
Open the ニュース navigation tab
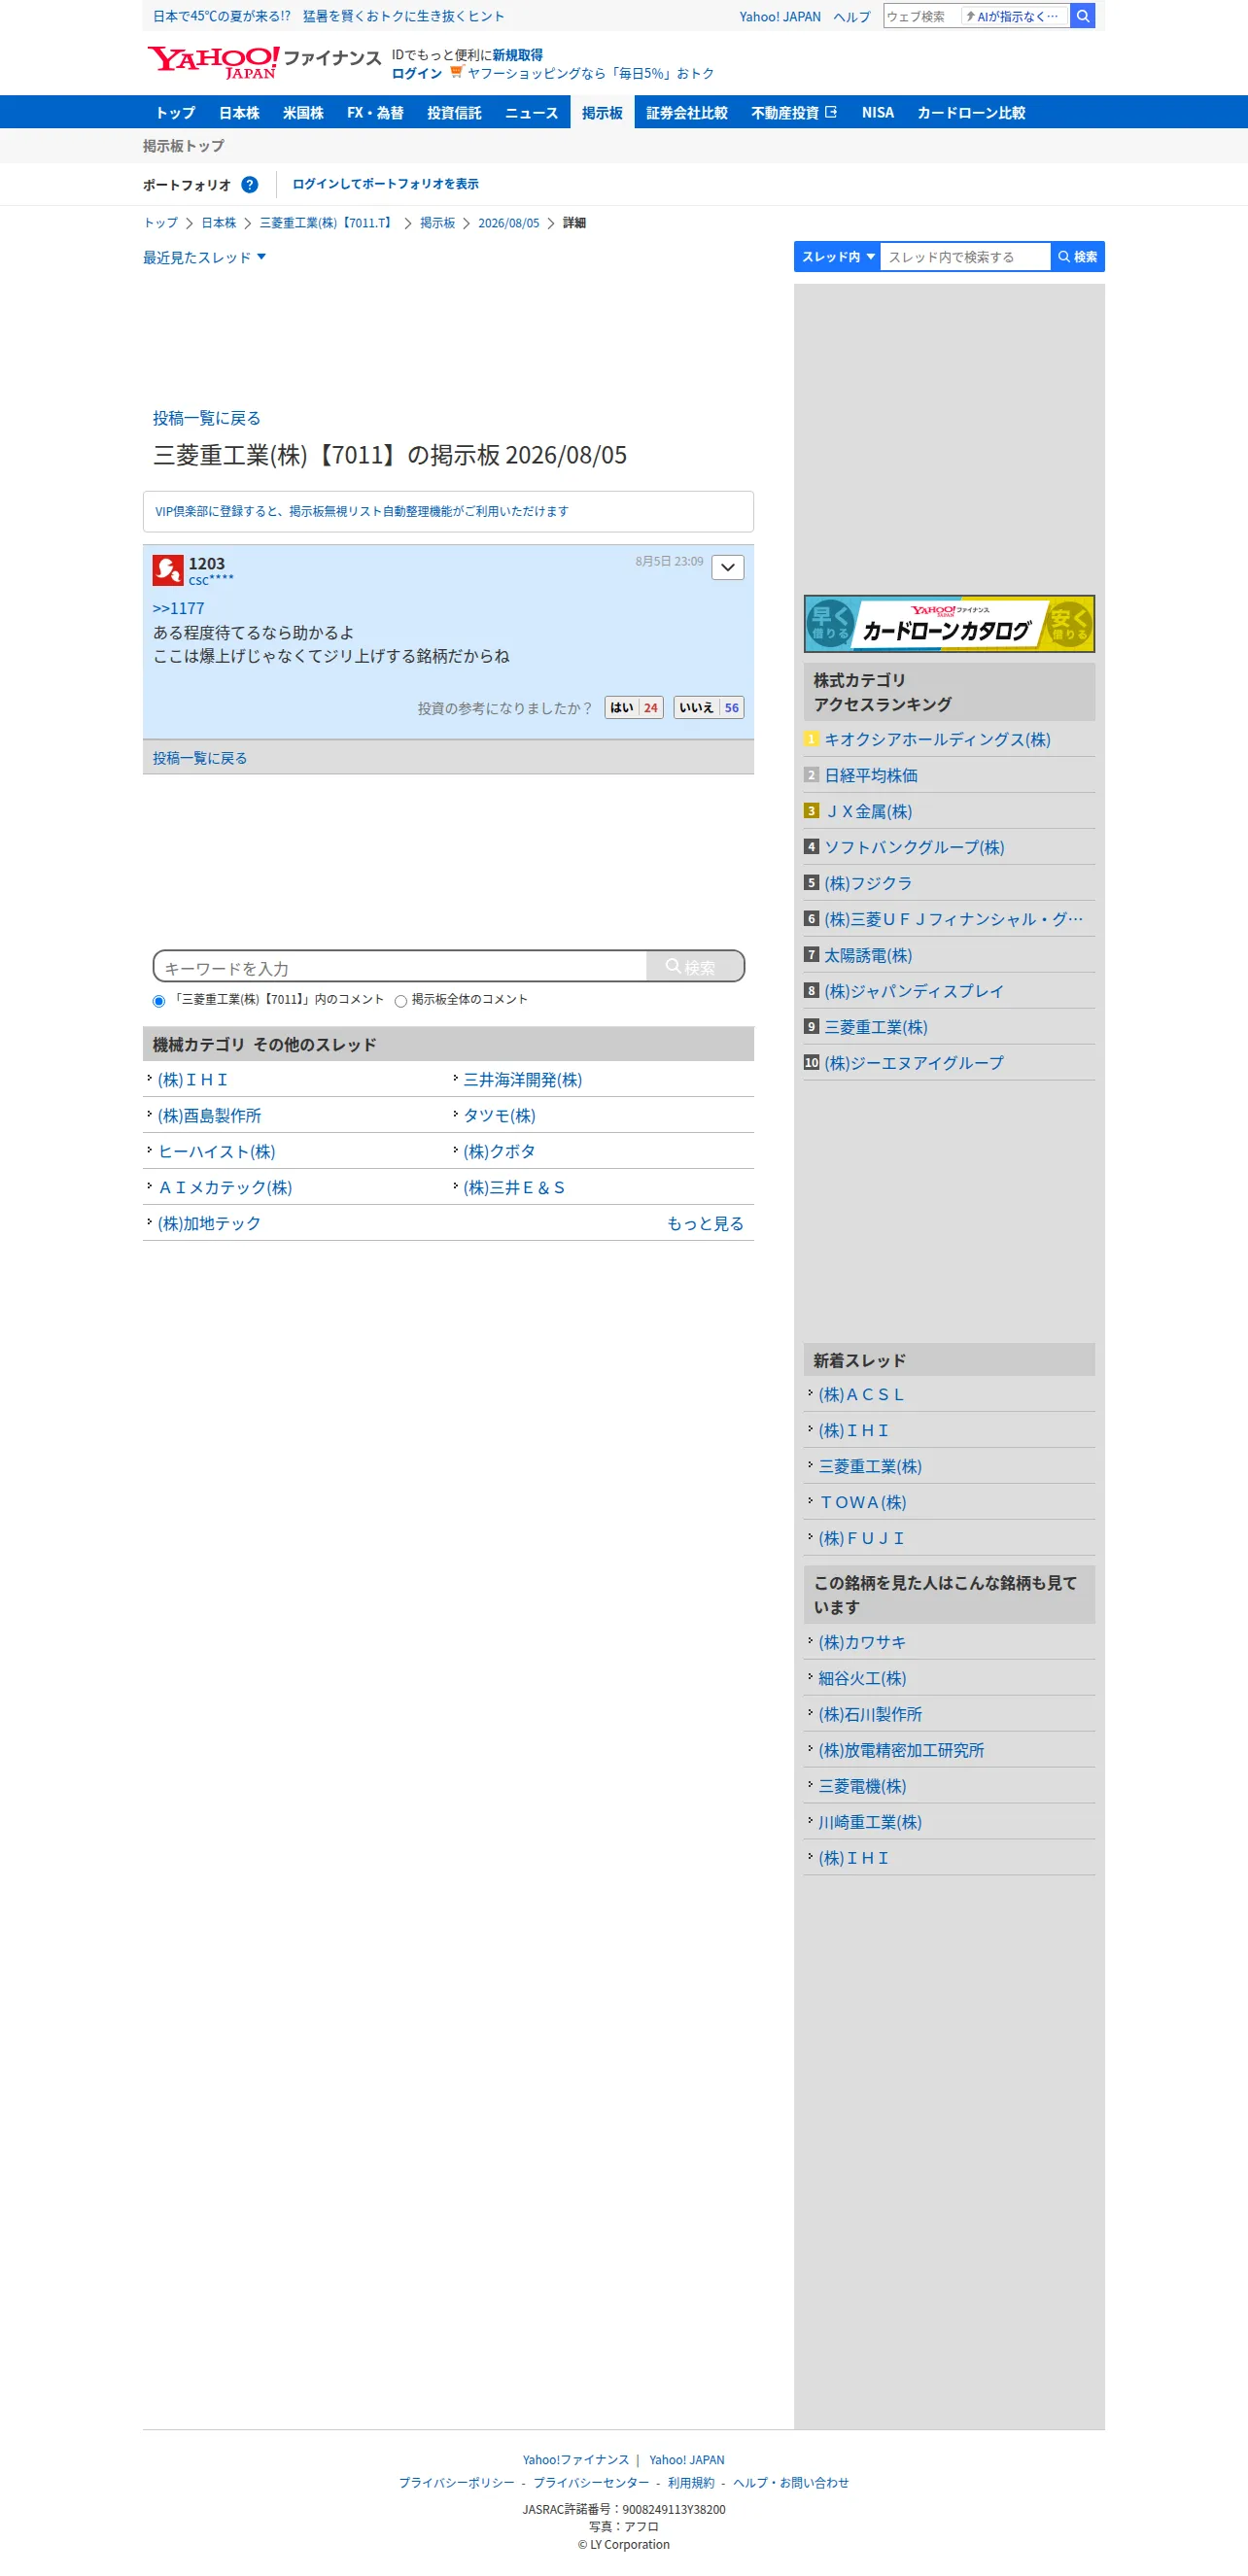point(531,113)
